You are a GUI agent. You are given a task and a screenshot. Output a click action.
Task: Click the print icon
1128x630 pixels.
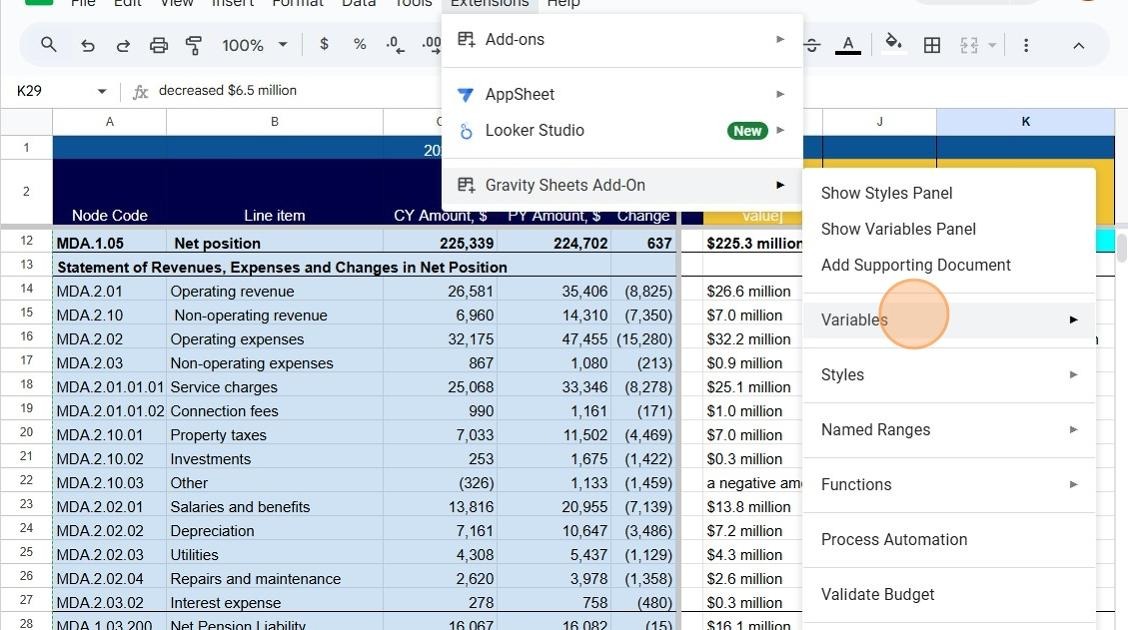[158, 45]
